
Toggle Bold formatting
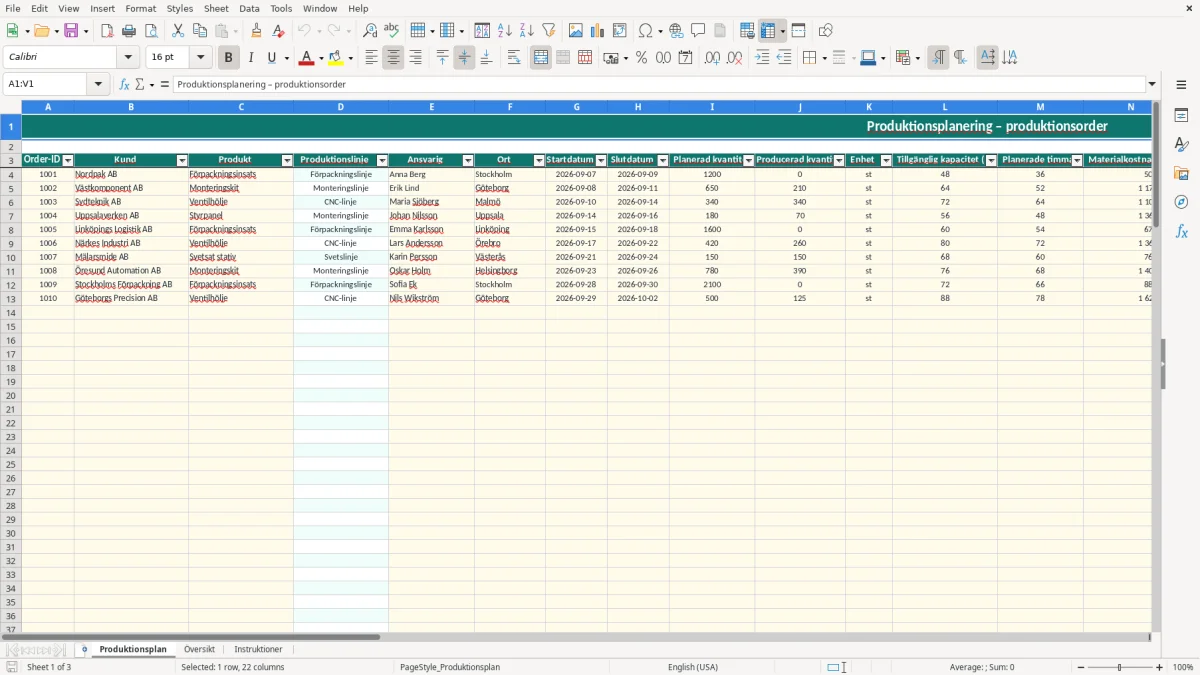228,58
